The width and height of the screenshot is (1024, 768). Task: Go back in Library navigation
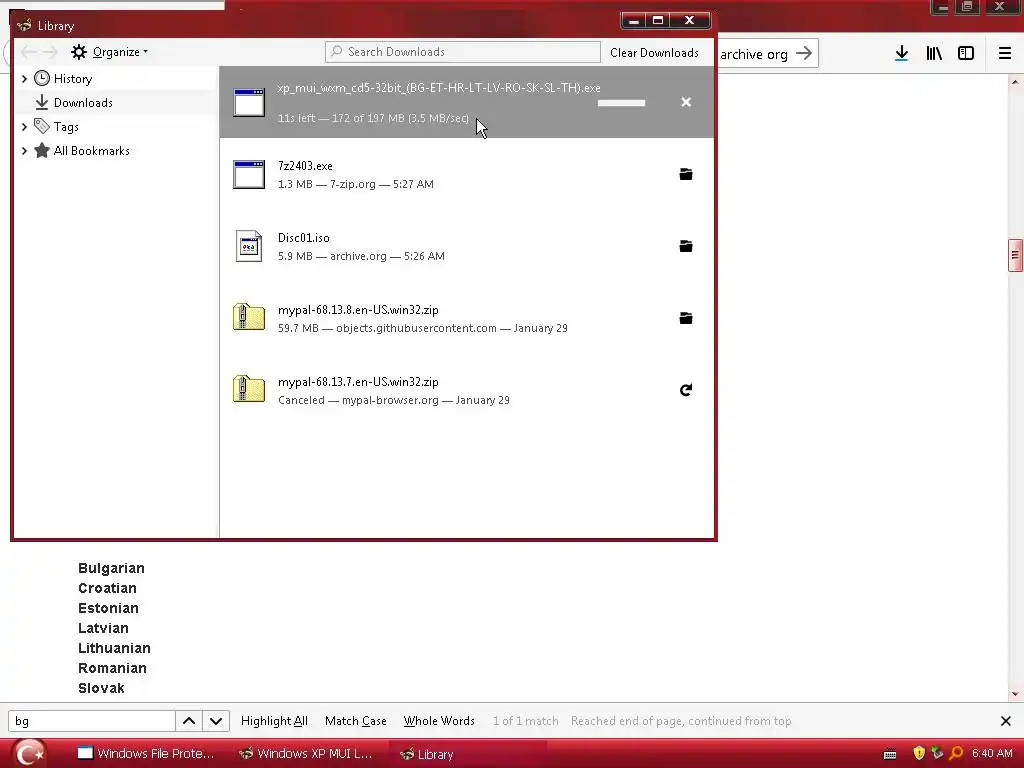[28, 52]
